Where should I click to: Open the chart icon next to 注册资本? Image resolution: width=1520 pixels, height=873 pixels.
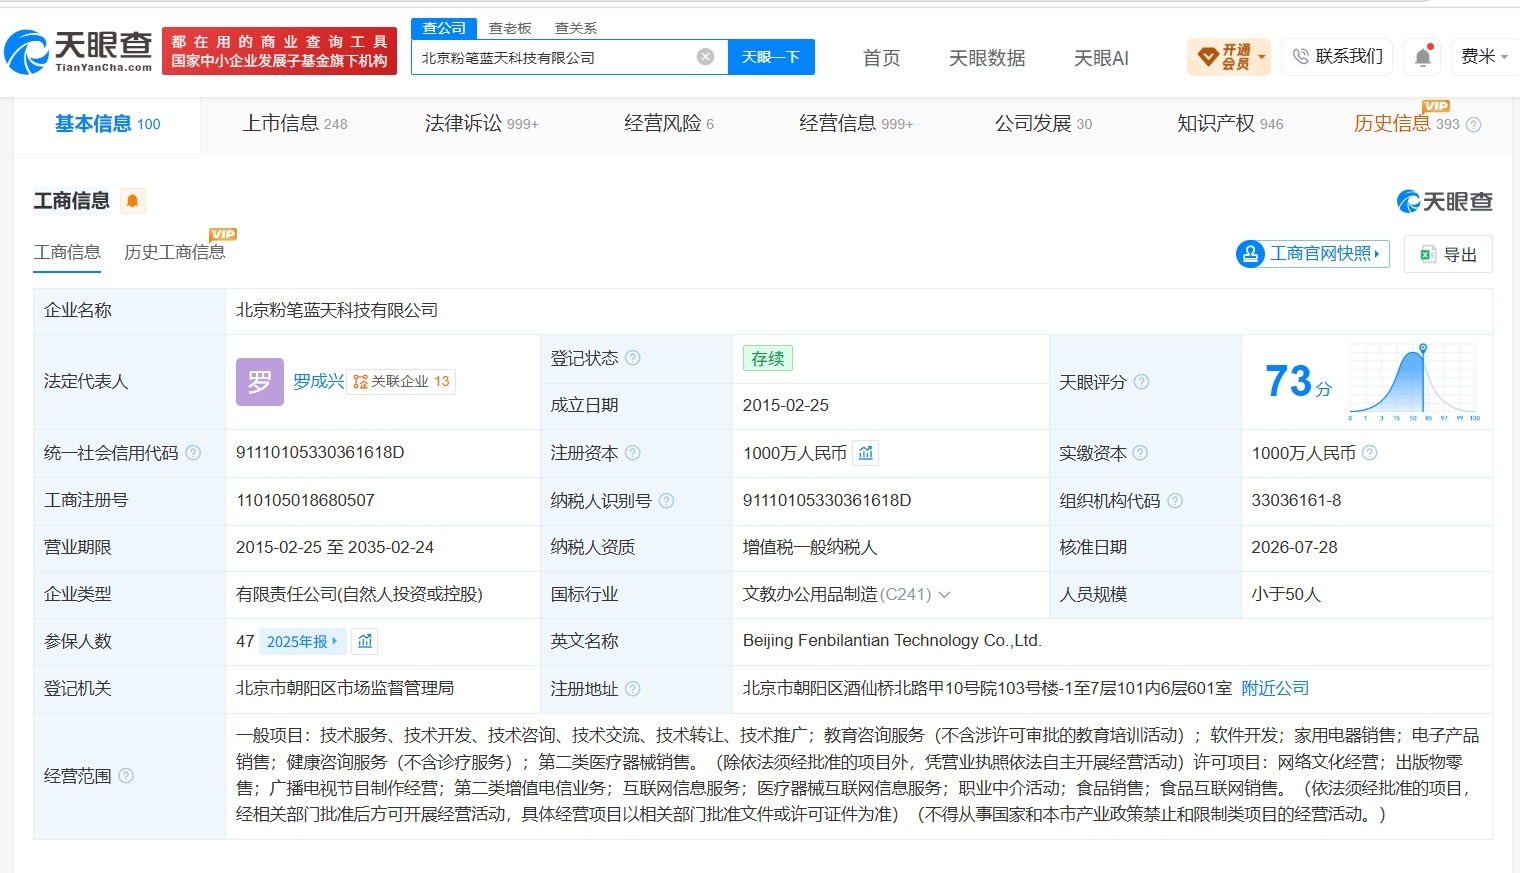(x=866, y=453)
